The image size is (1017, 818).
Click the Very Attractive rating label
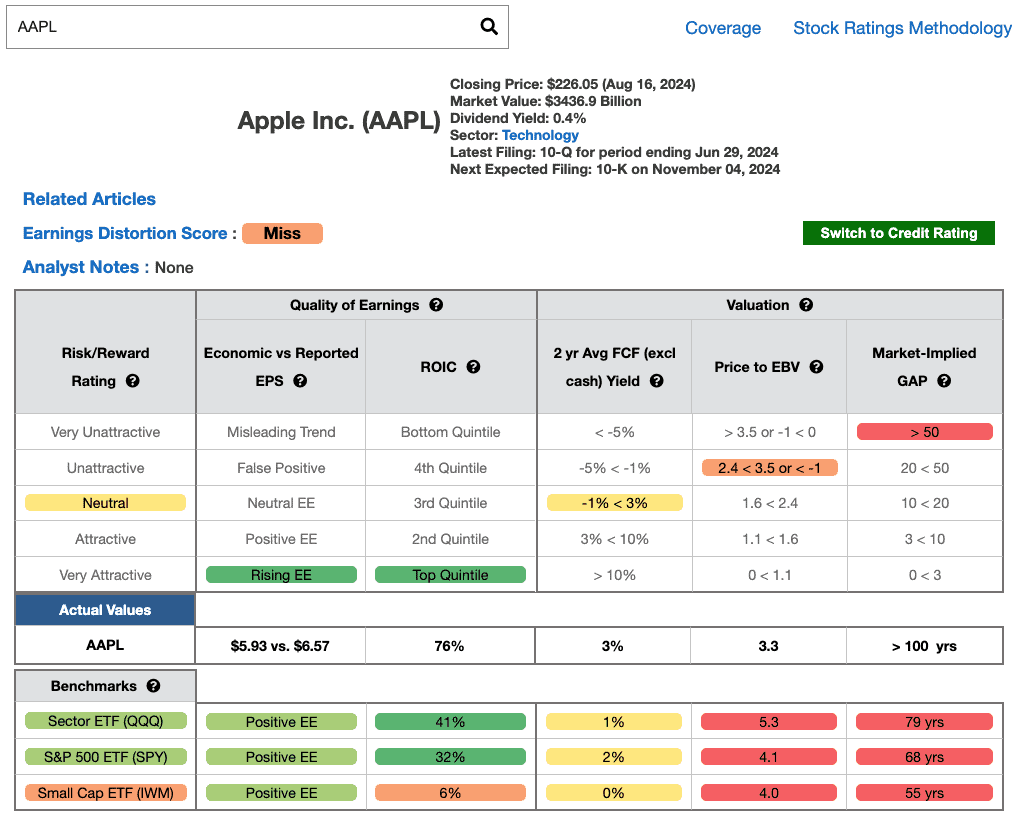105,575
